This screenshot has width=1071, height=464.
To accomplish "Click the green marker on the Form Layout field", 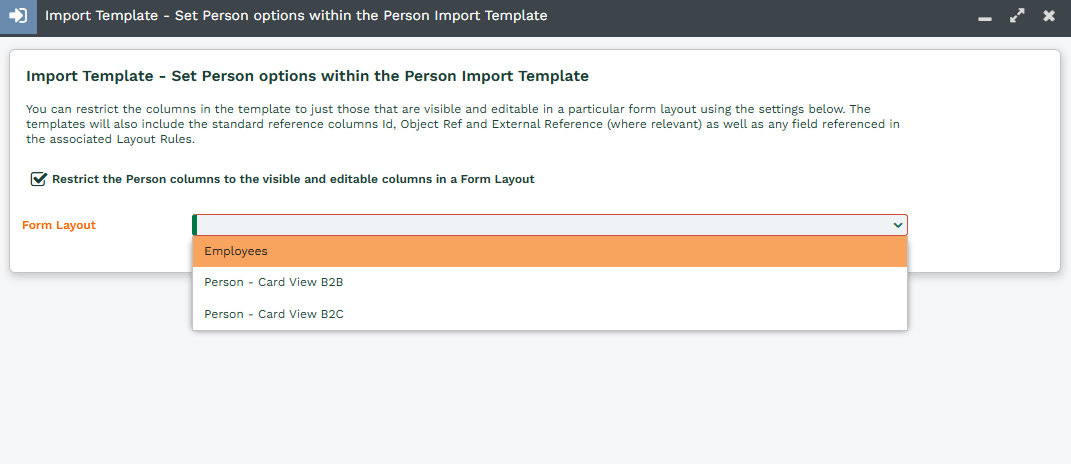I will (195, 225).
